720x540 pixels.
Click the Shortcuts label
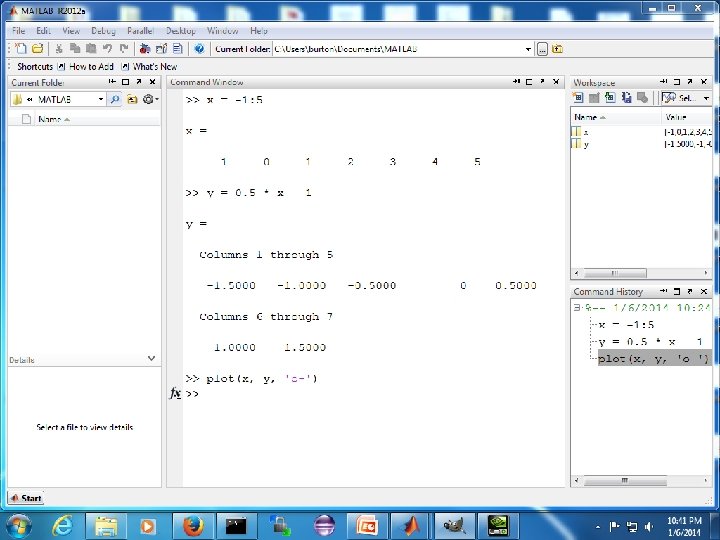coord(35,67)
